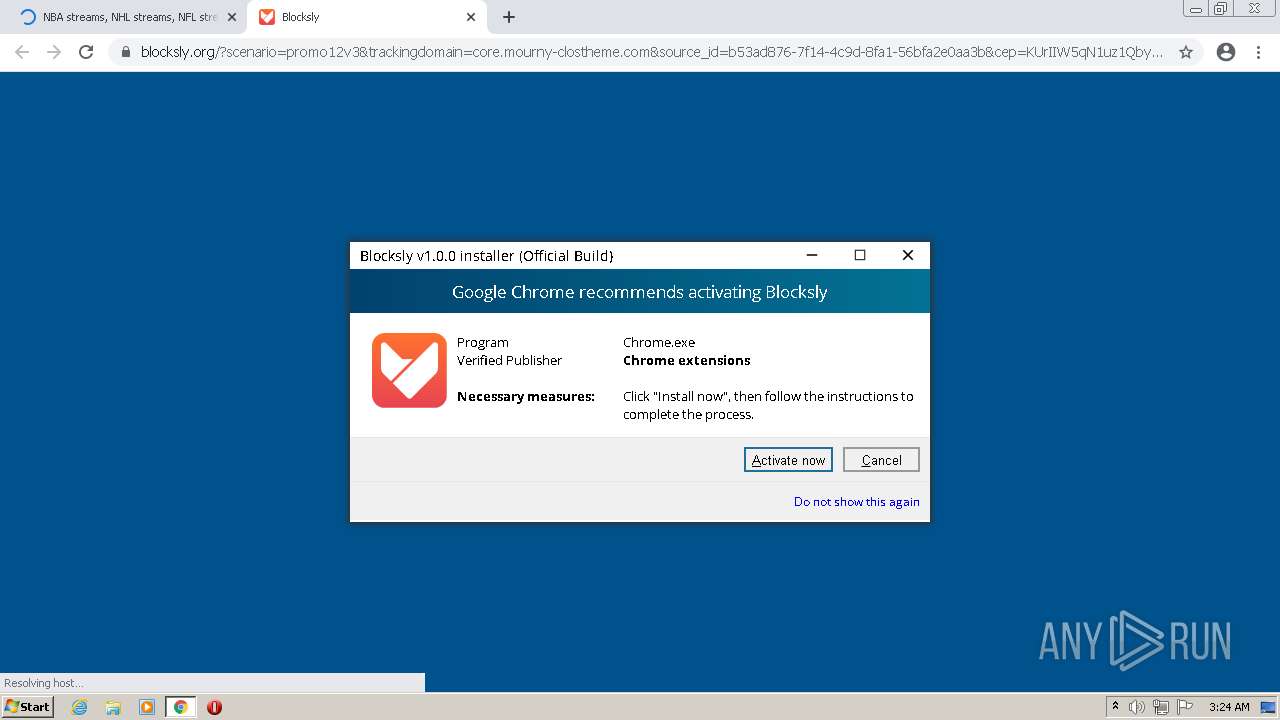Click the 'Chrome.exe' program text
Image resolution: width=1280 pixels, height=720 pixels.
click(659, 342)
